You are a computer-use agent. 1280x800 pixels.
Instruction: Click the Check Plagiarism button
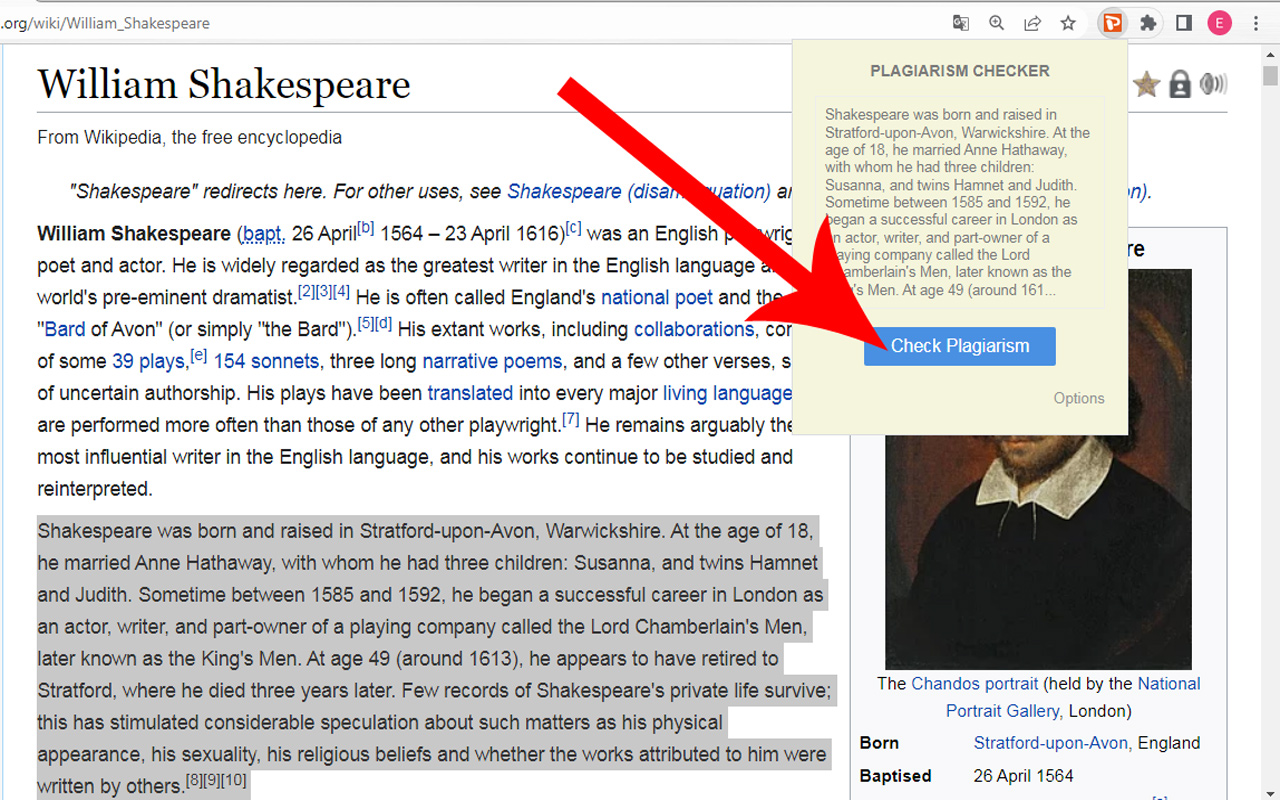(x=960, y=346)
